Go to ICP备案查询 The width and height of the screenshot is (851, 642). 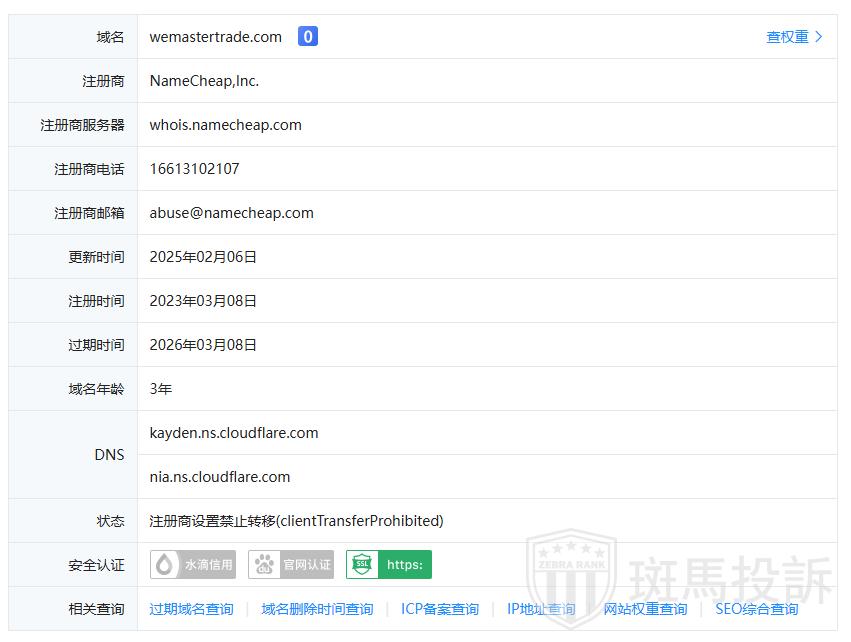[x=440, y=609]
